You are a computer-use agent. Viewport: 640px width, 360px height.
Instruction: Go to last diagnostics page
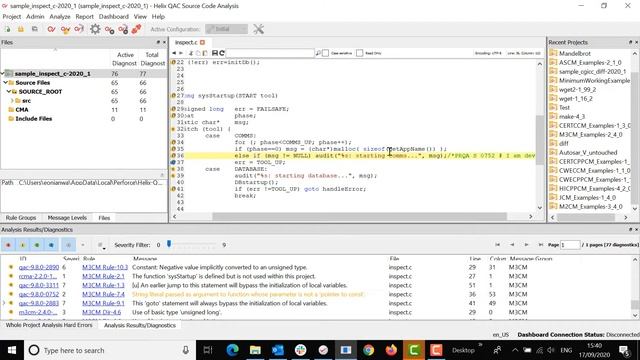[541, 245]
